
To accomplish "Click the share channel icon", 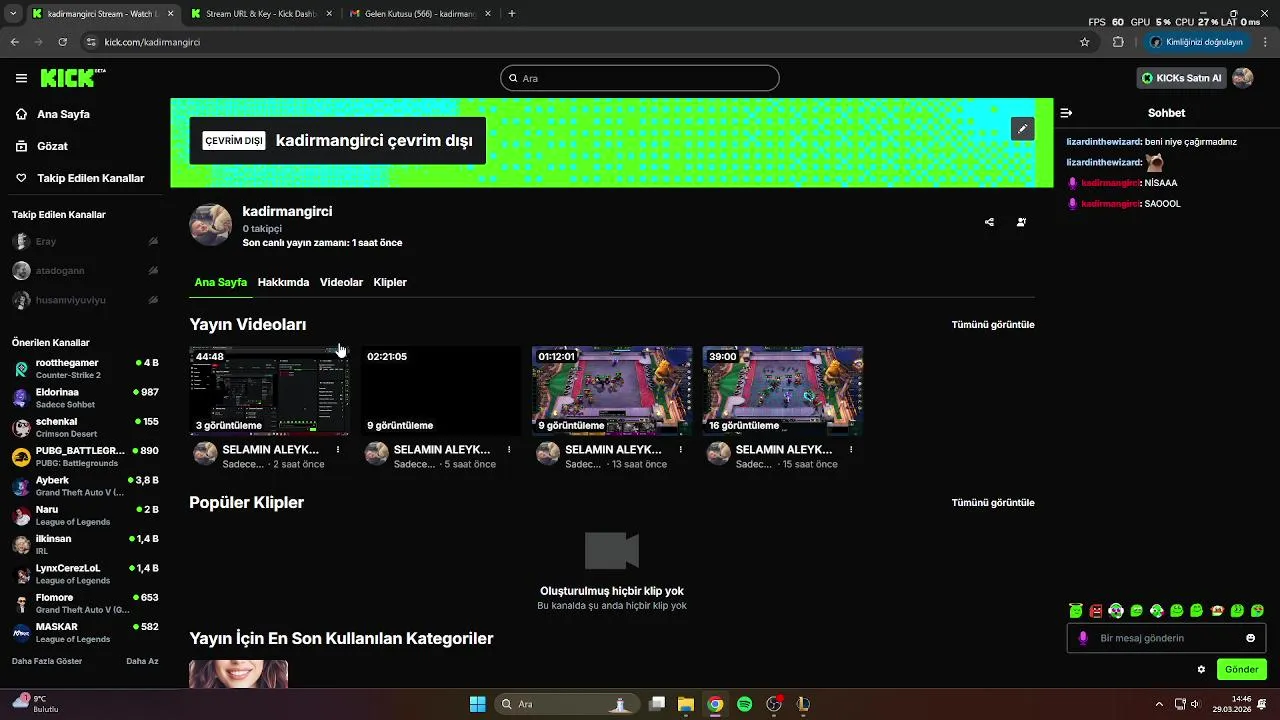I will click(x=989, y=222).
